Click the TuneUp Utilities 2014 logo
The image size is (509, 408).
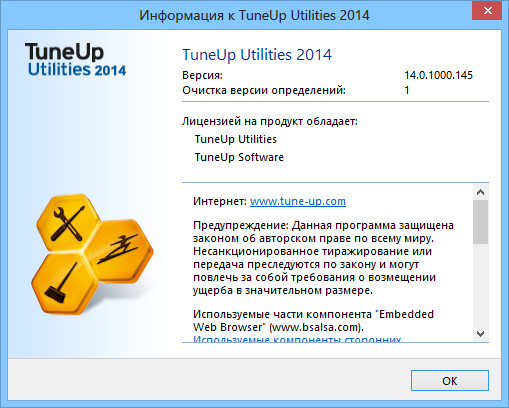[x=76, y=60]
